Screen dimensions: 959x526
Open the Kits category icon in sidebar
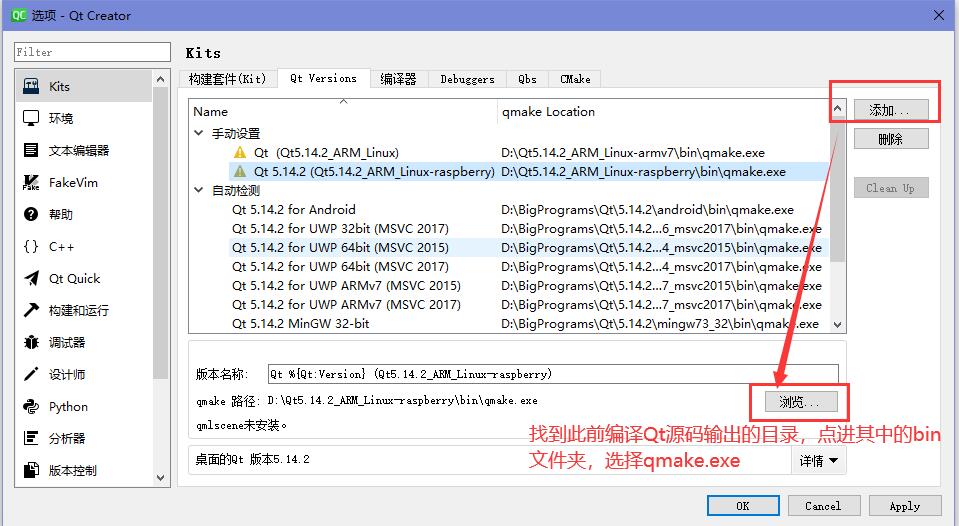pyautogui.click(x=31, y=86)
